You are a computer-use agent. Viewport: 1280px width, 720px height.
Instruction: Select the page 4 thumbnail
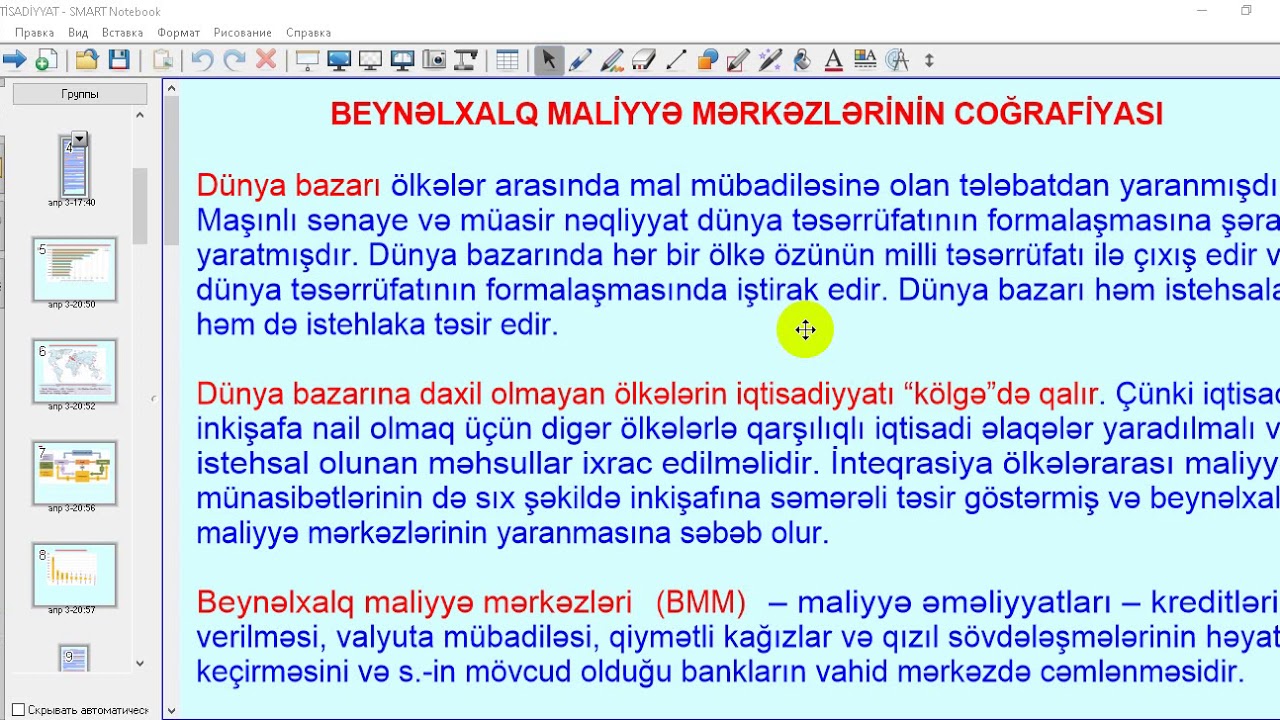pyautogui.click(x=73, y=166)
